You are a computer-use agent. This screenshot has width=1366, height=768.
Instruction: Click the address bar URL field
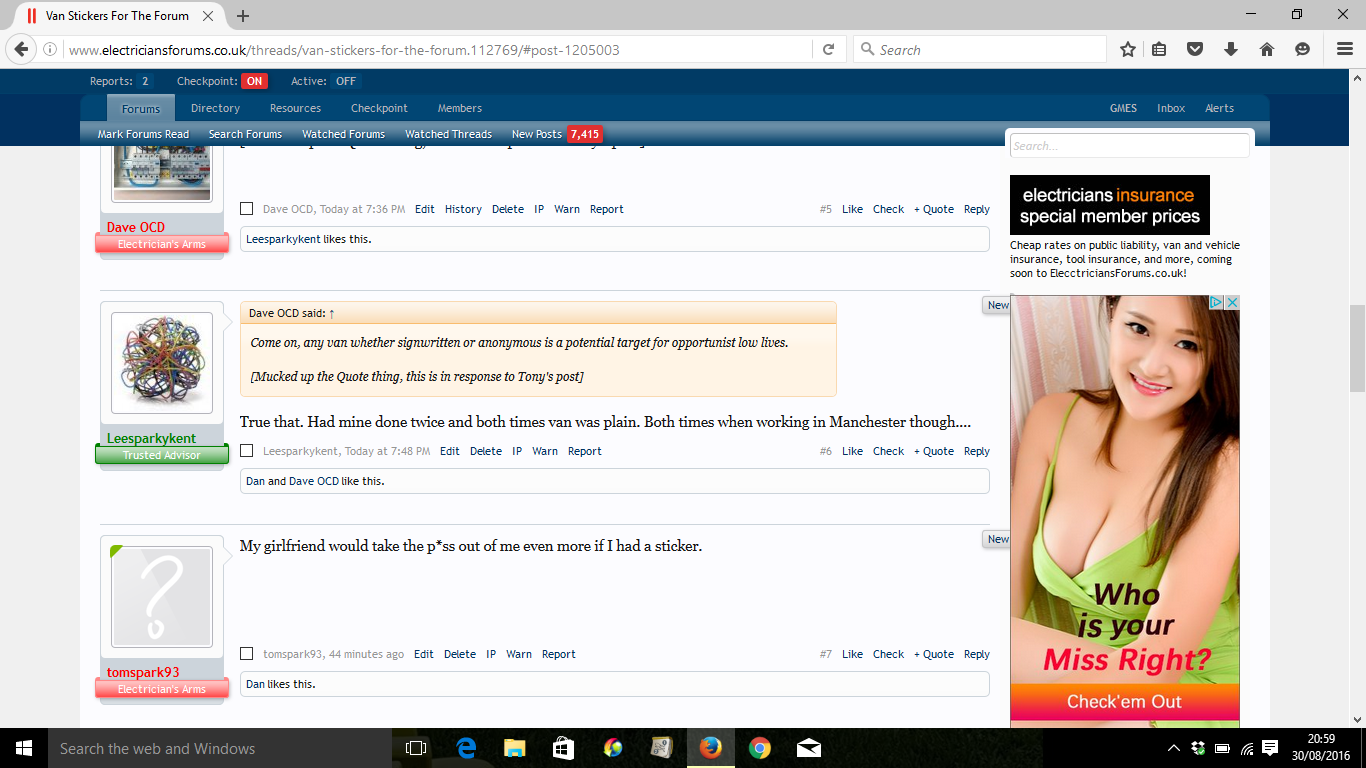[x=437, y=49]
